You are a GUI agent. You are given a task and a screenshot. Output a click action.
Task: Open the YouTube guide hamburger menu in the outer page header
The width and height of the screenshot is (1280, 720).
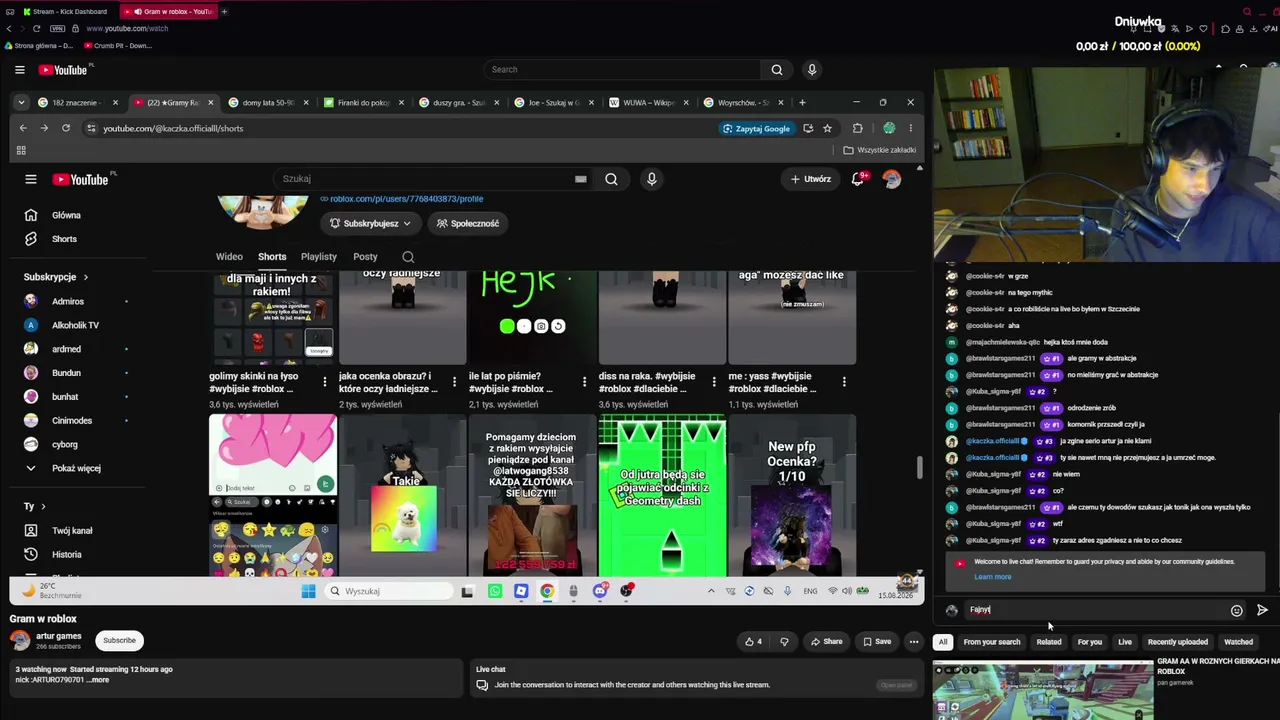click(x=19, y=70)
